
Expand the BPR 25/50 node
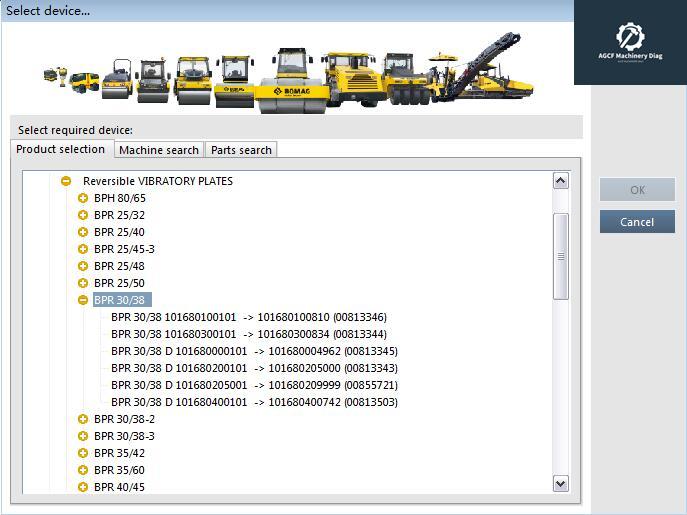[83, 283]
